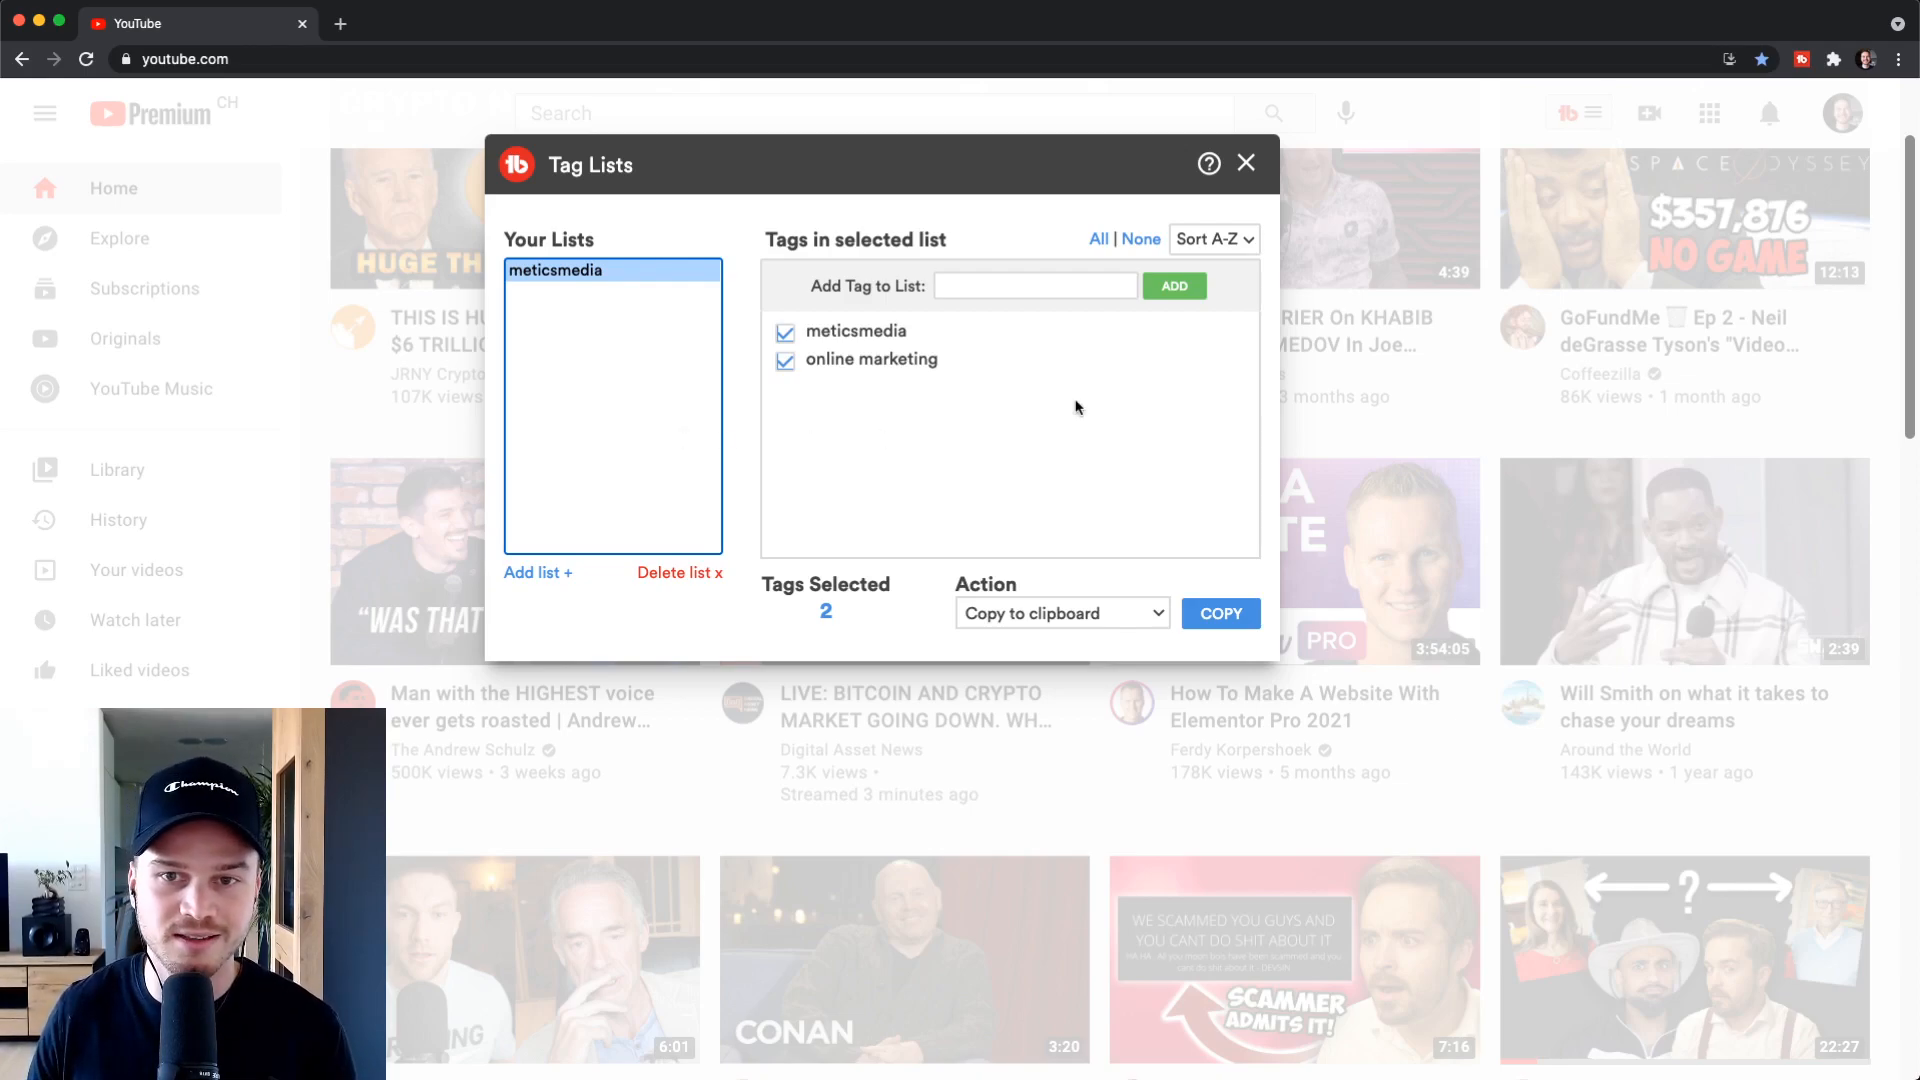This screenshot has height=1080, width=1920.
Task: Open the Chrome extensions puzzle icon
Action: (1834, 59)
